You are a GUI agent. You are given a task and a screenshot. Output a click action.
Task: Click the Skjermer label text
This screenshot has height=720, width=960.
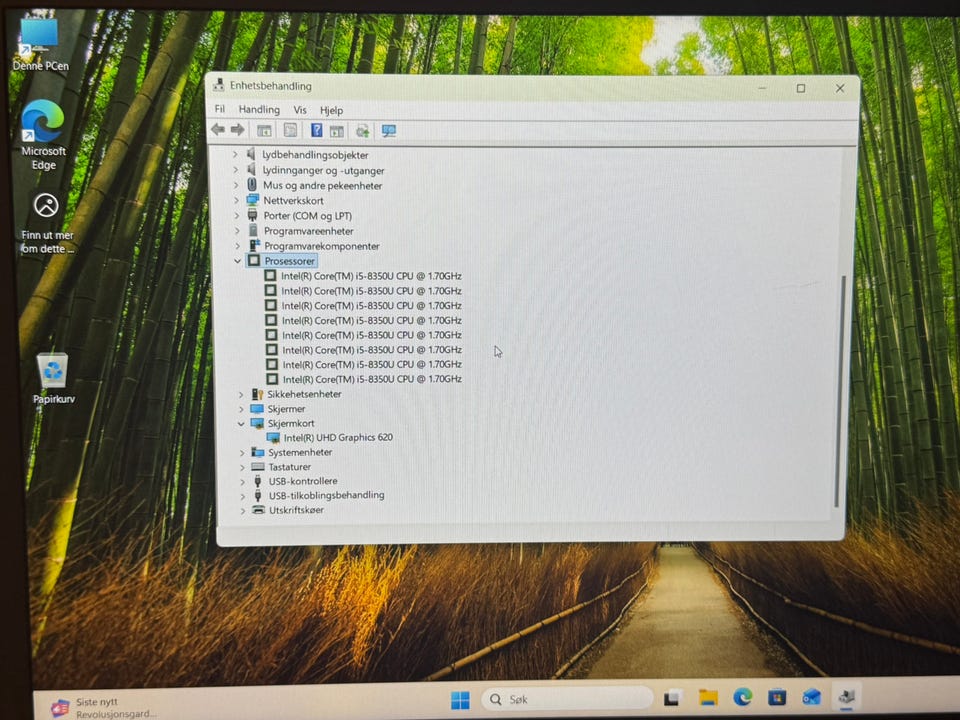(286, 409)
